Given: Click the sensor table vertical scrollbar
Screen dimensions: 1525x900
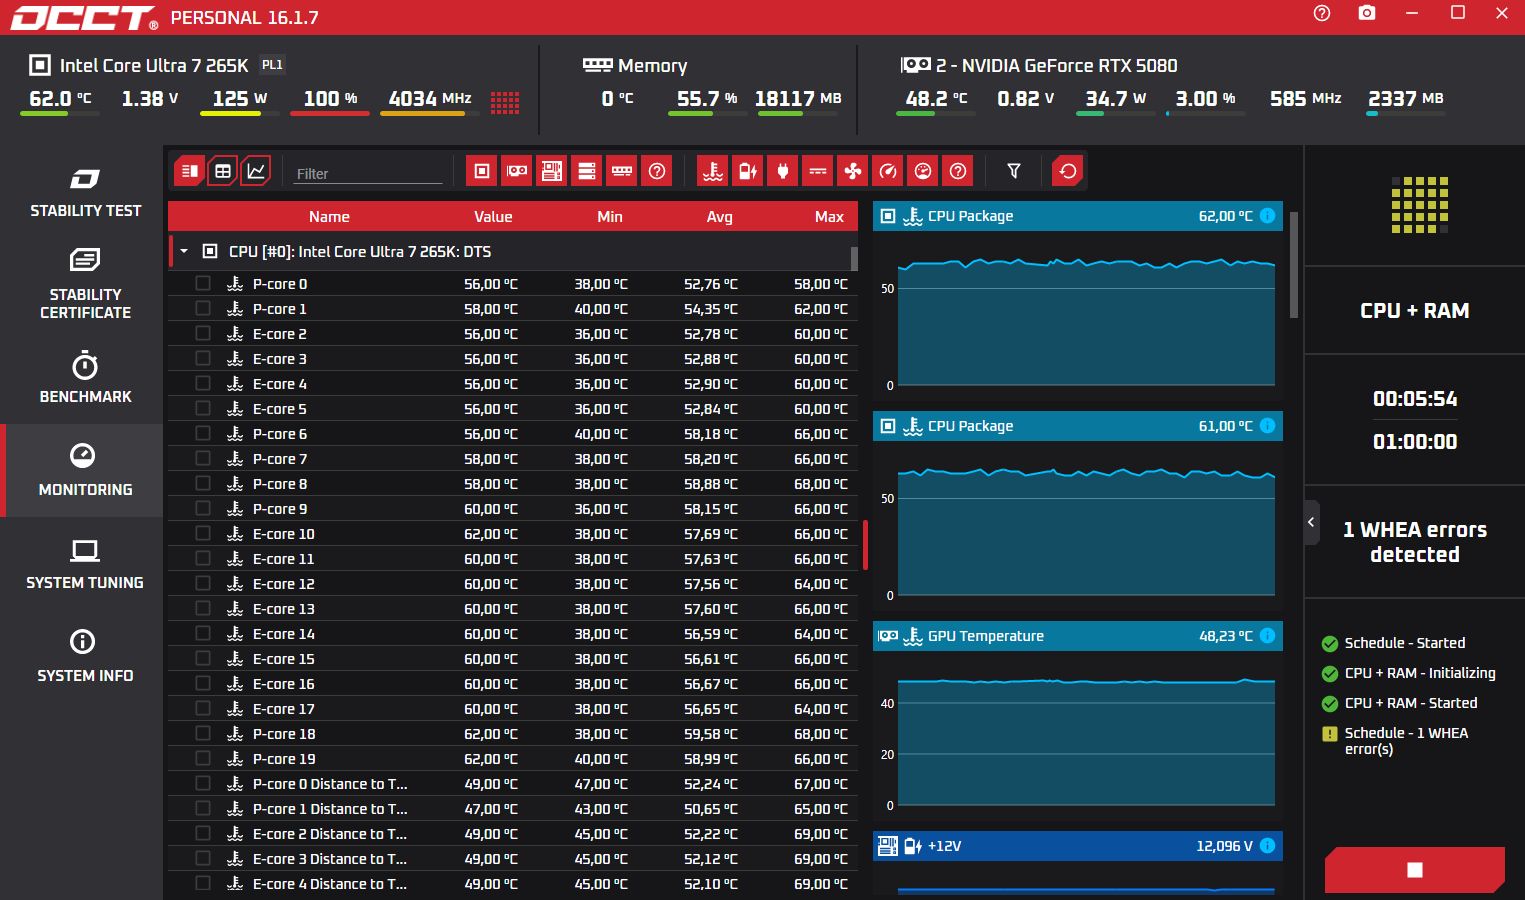Looking at the screenshot, I should click(x=855, y=259).
